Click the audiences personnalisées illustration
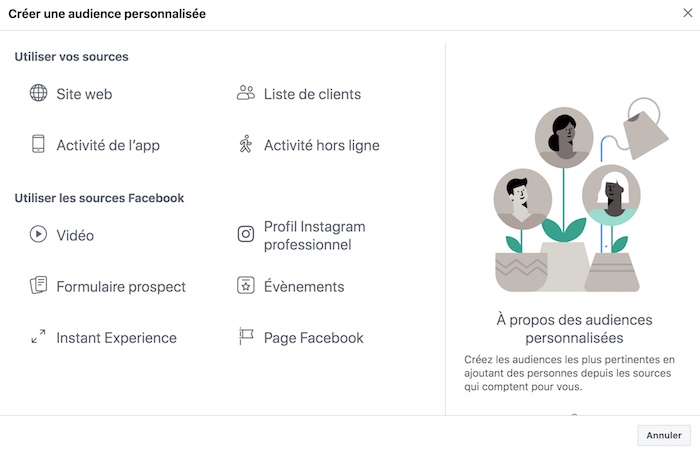 click(580, 195)
